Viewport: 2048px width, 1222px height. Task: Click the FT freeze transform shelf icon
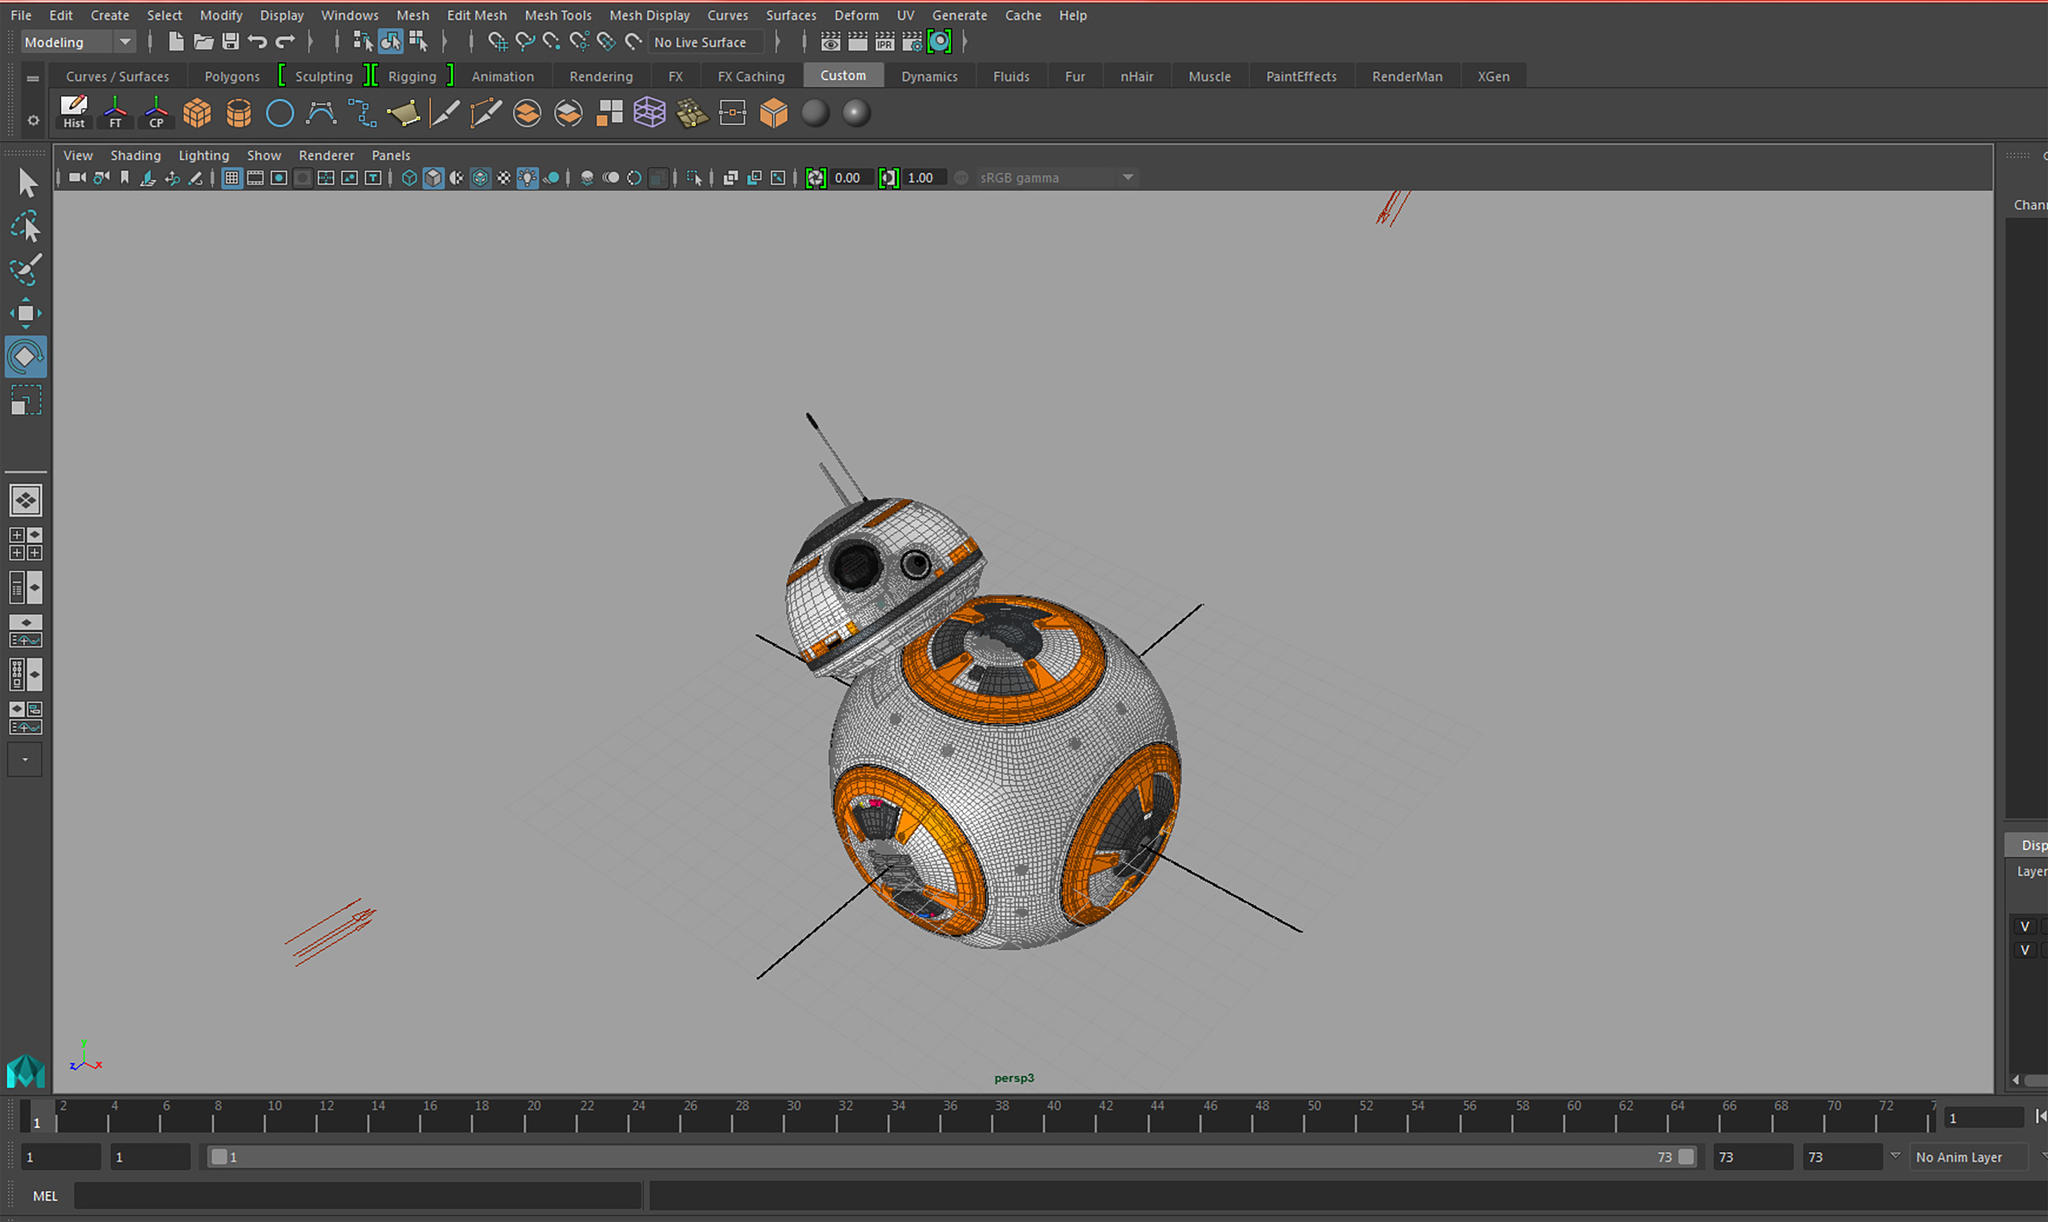115,112
